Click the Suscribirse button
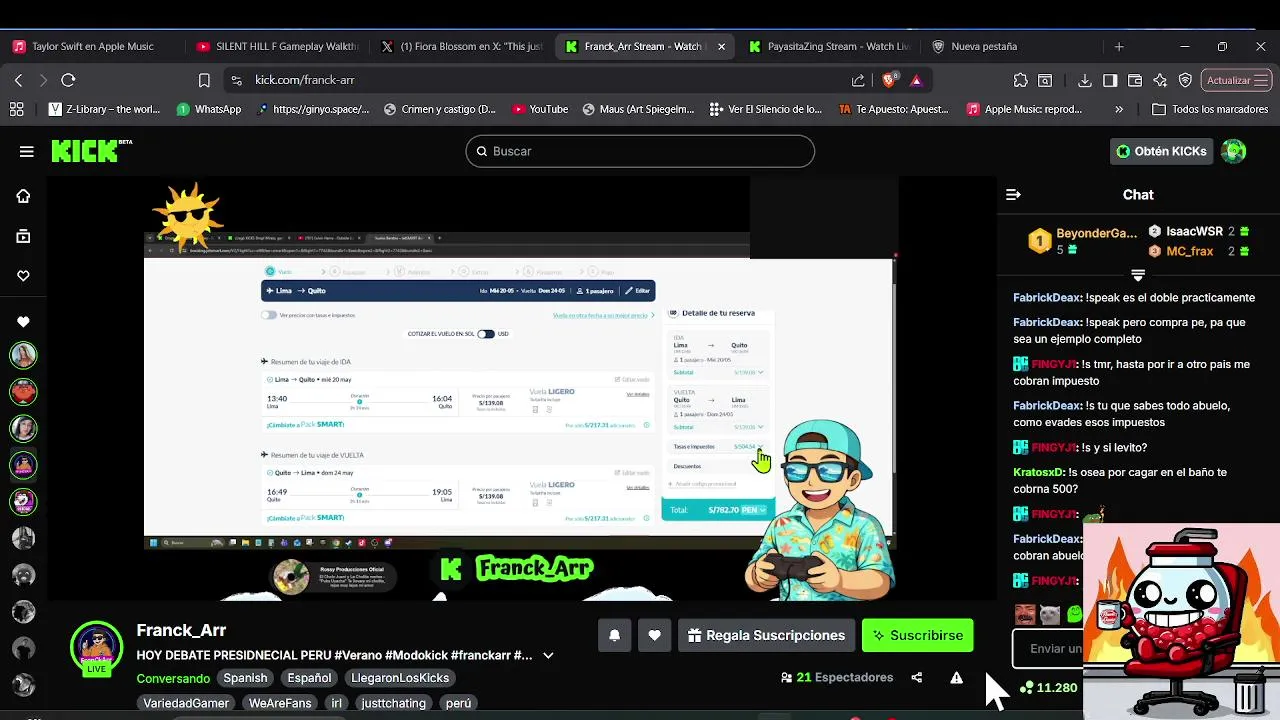 point(917,635)
